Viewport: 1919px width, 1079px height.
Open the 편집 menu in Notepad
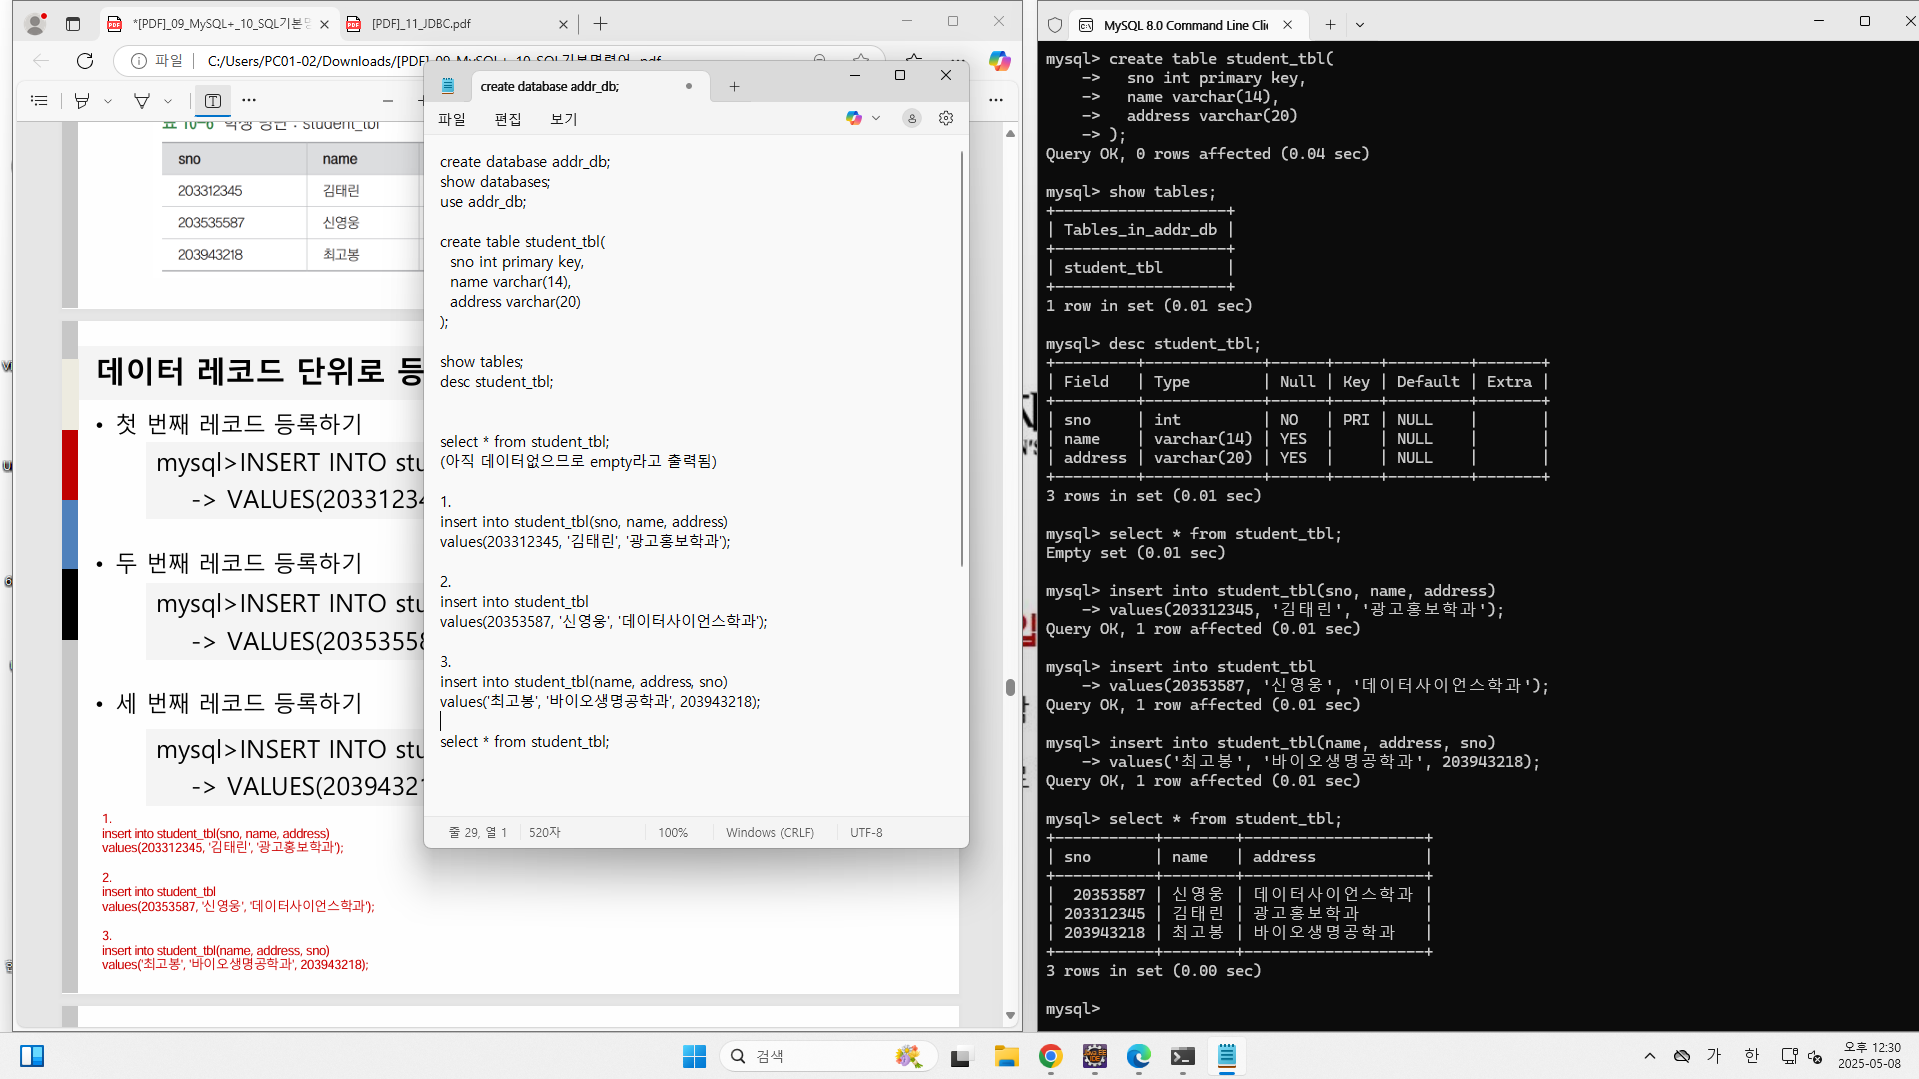point(508,118)
